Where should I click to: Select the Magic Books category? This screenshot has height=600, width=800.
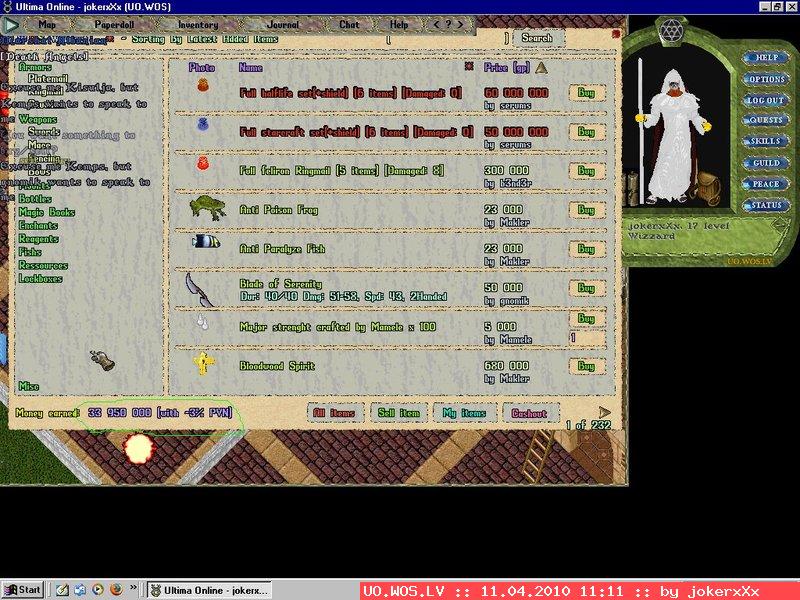coord(46,212)
